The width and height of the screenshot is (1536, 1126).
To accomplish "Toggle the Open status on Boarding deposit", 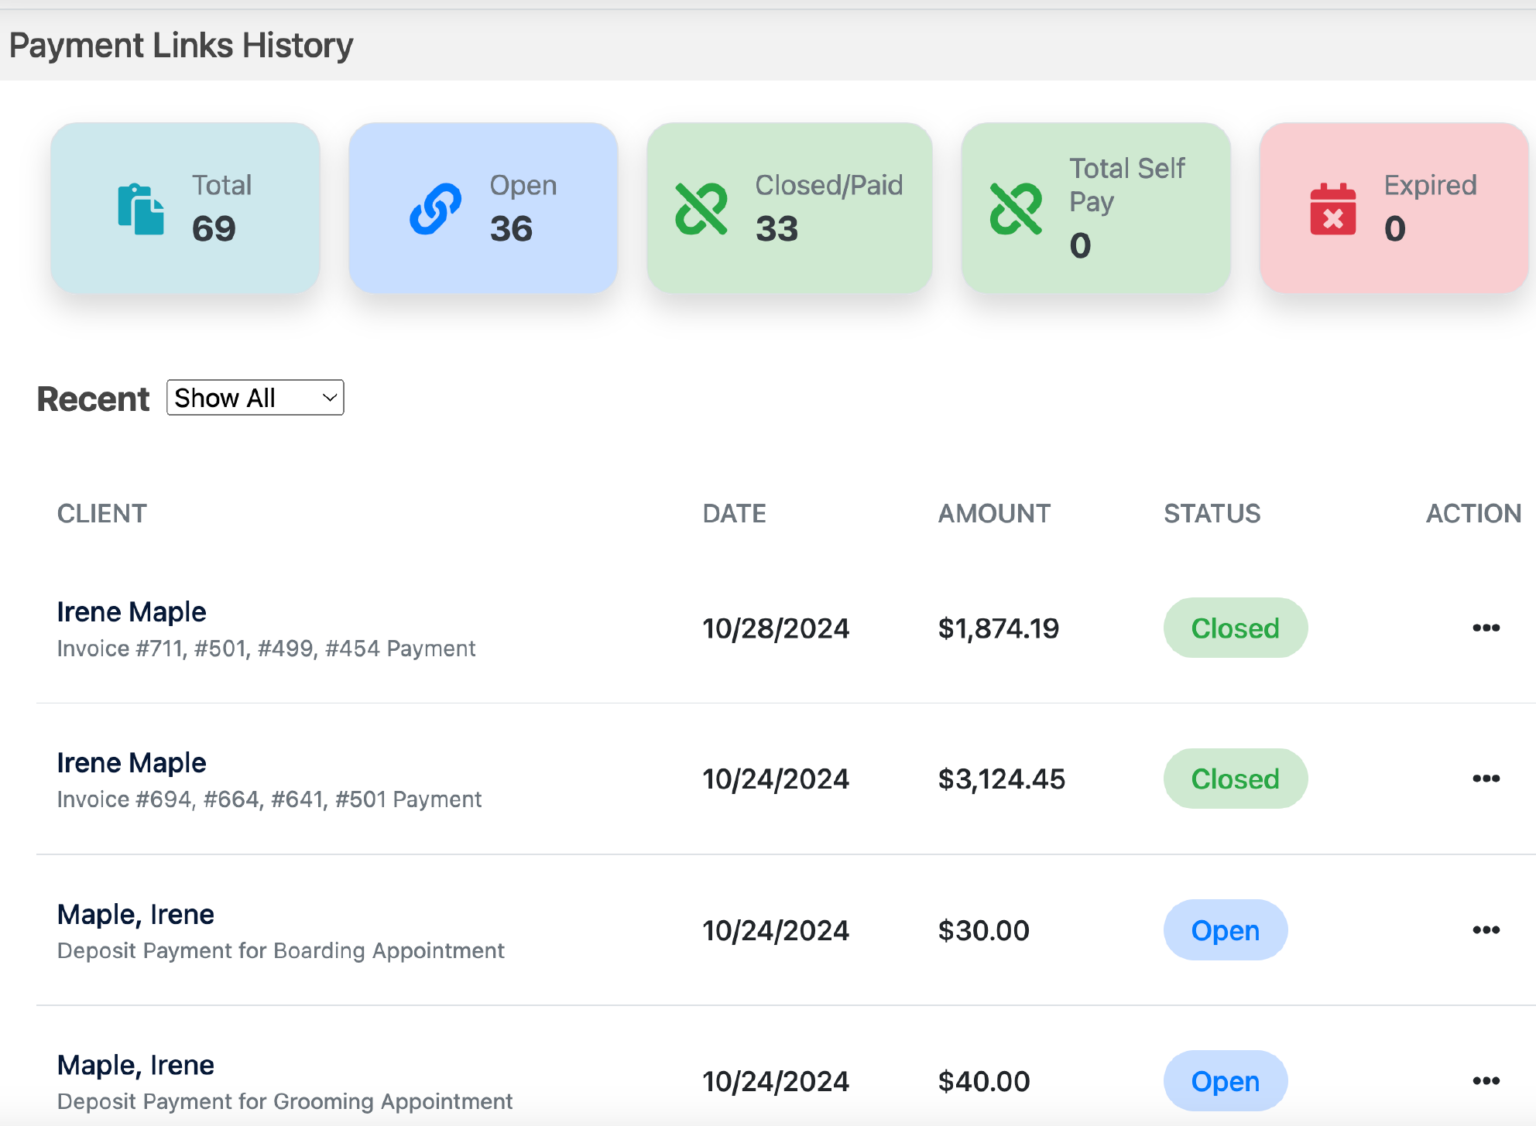I will [1225, 930].
